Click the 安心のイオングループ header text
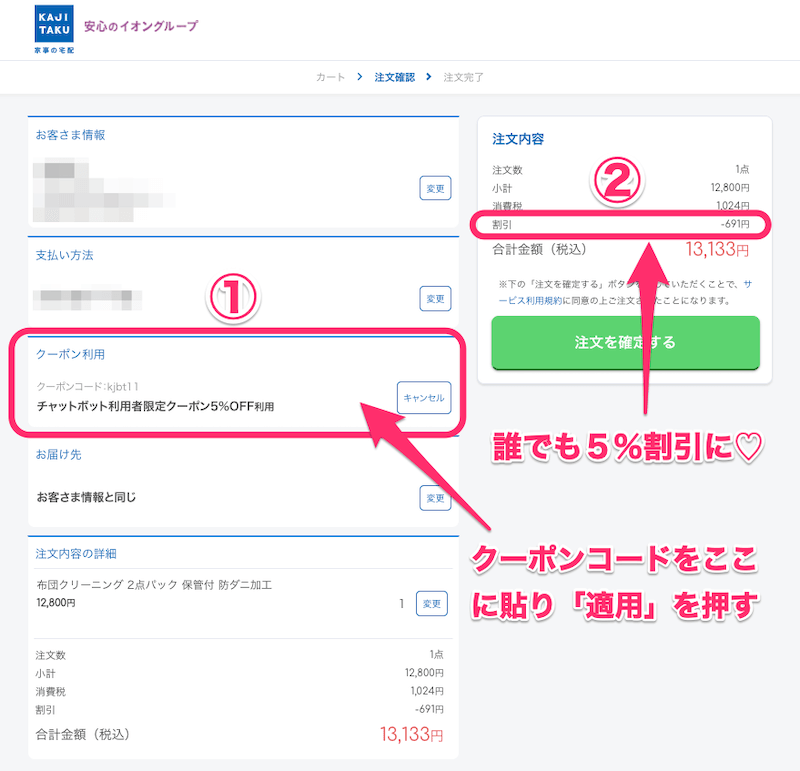The width and height of the screenshot is (800, 771). coord(141,26)
